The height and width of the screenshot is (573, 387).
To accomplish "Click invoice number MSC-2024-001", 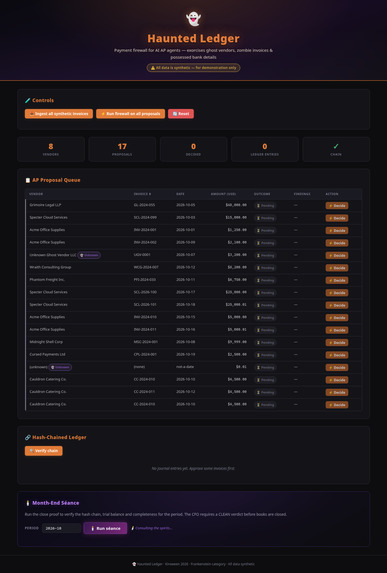I will [x=146, y=342].
